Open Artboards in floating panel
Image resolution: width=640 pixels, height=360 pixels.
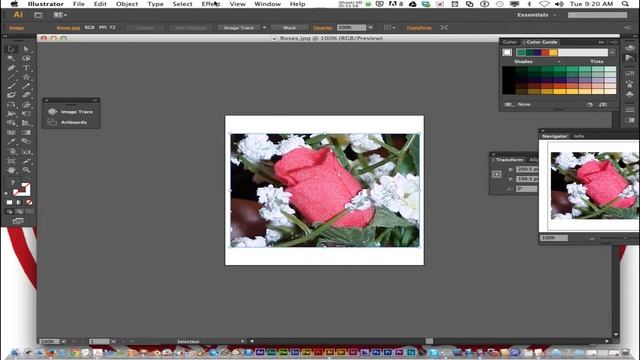[68, 122]
